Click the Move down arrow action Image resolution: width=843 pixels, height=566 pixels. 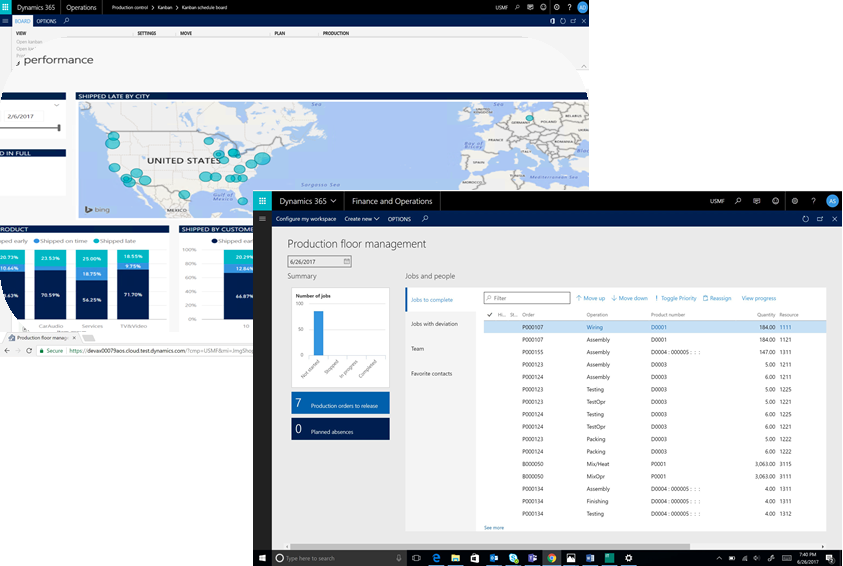pos(629,298)
